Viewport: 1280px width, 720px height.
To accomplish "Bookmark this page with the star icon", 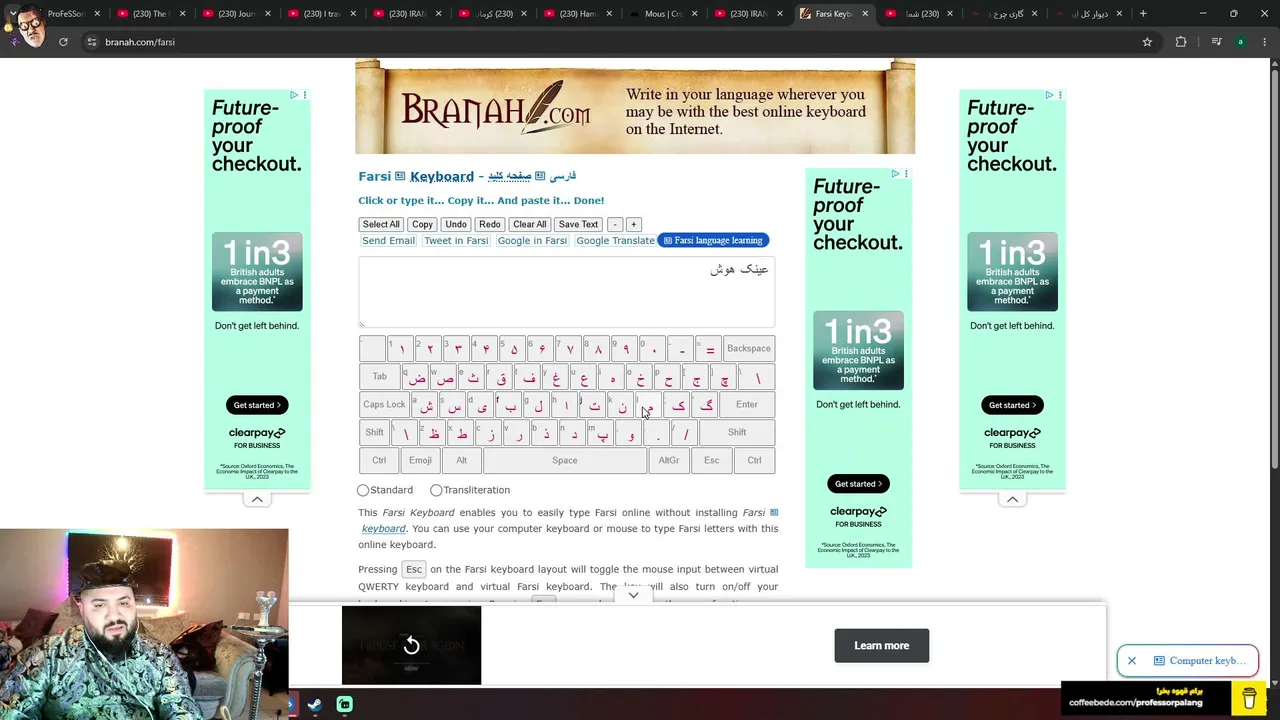I will point(1147,42).
